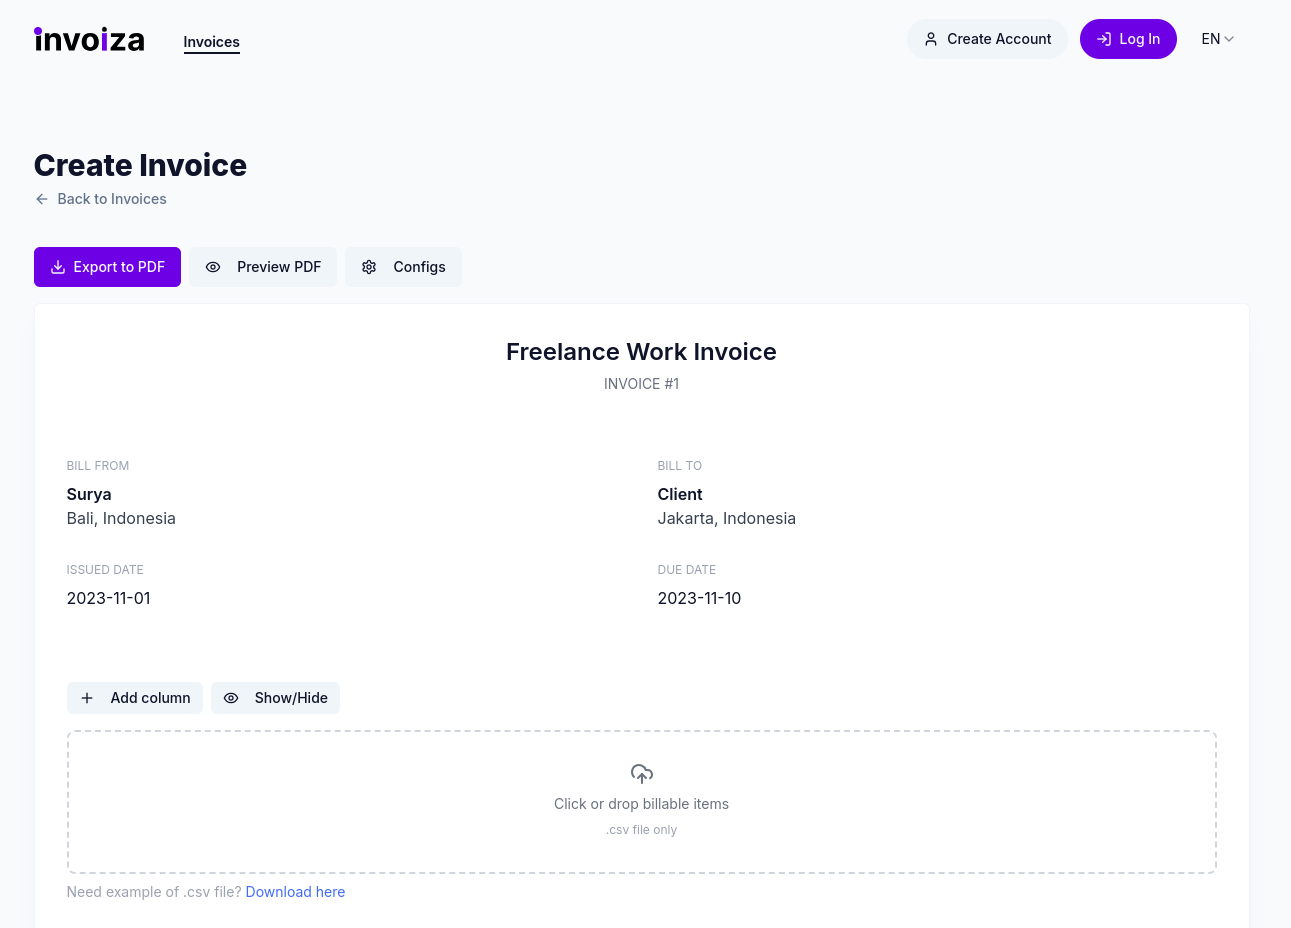Click the back arrow icon under Create Invoice
This screenshot has width=1291, height=928.
[42, 199]
